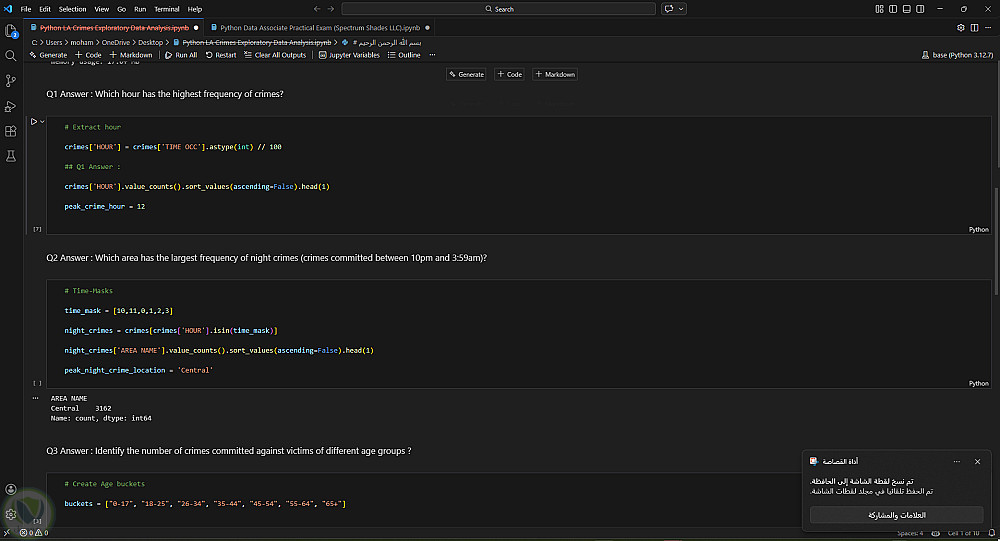
Task: Open the Copilot chat dropdown arrow
Action: click(682, 8)
